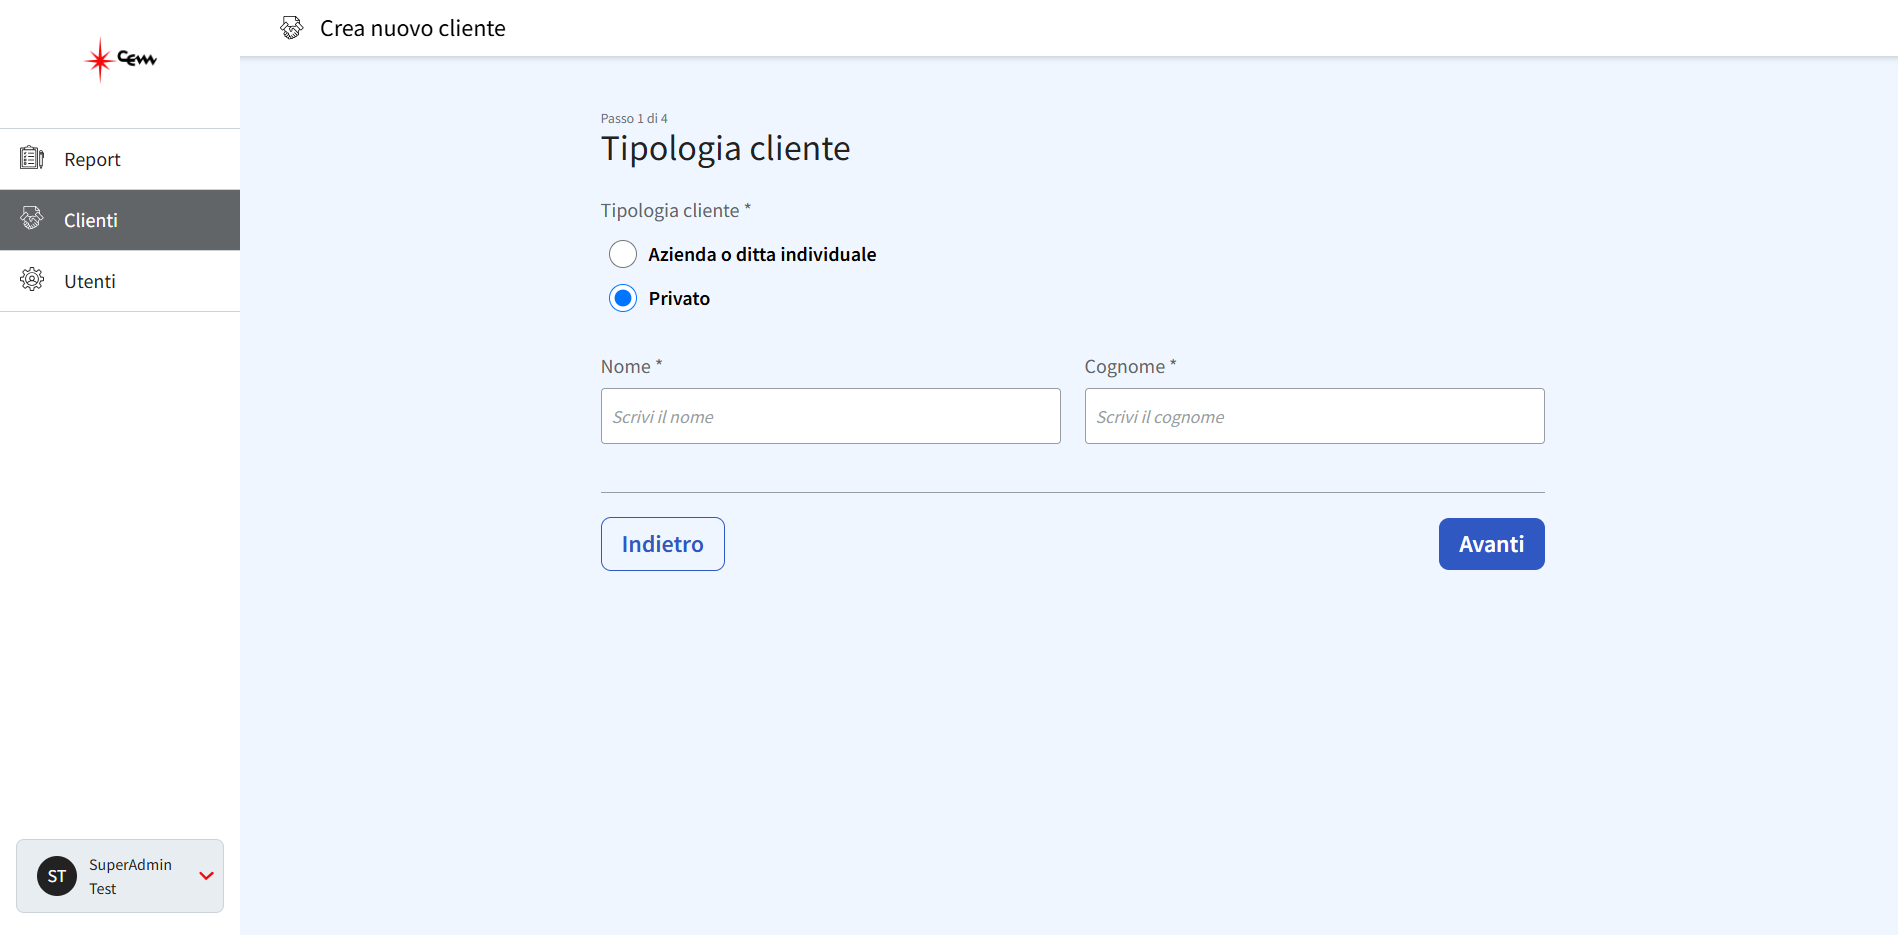Screen dimensions: 1898x935
Task: Focus the Cognome input field
Action: pos(1315,416)
